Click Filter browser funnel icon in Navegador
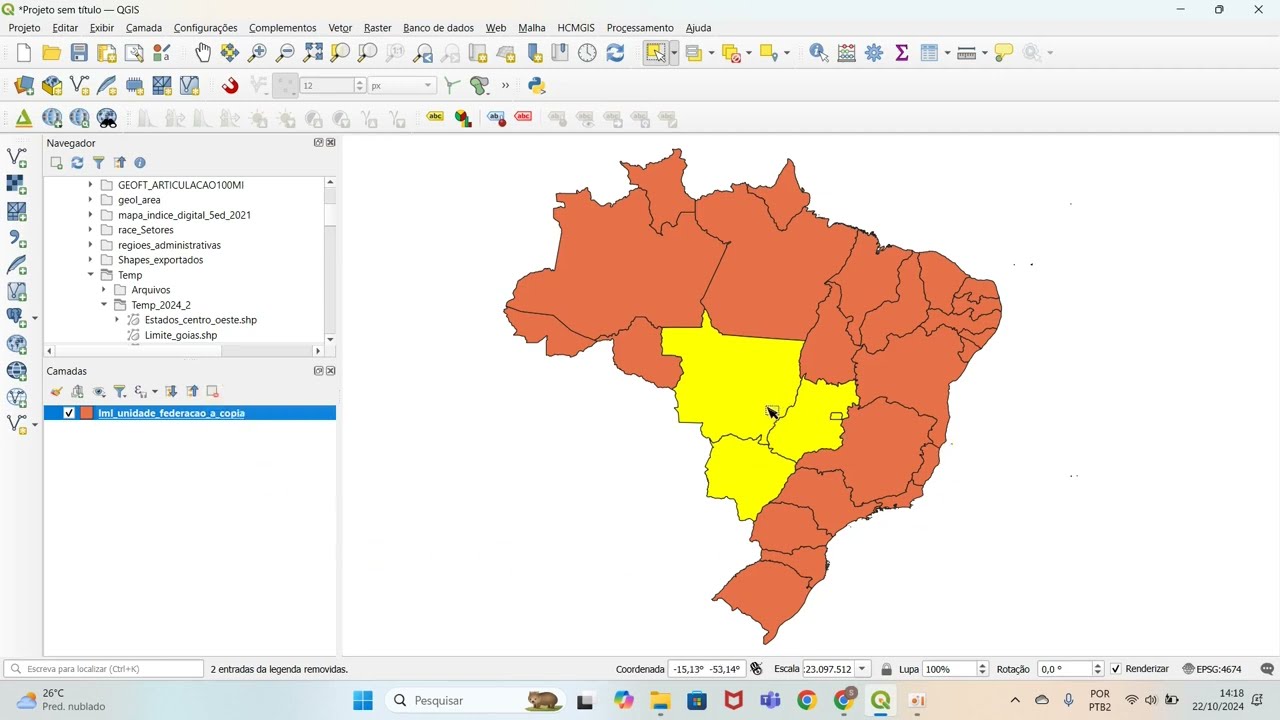 click(98, 163)
